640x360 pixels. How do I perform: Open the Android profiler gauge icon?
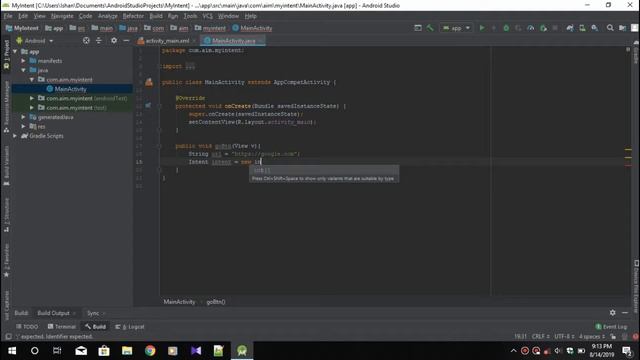531,28
